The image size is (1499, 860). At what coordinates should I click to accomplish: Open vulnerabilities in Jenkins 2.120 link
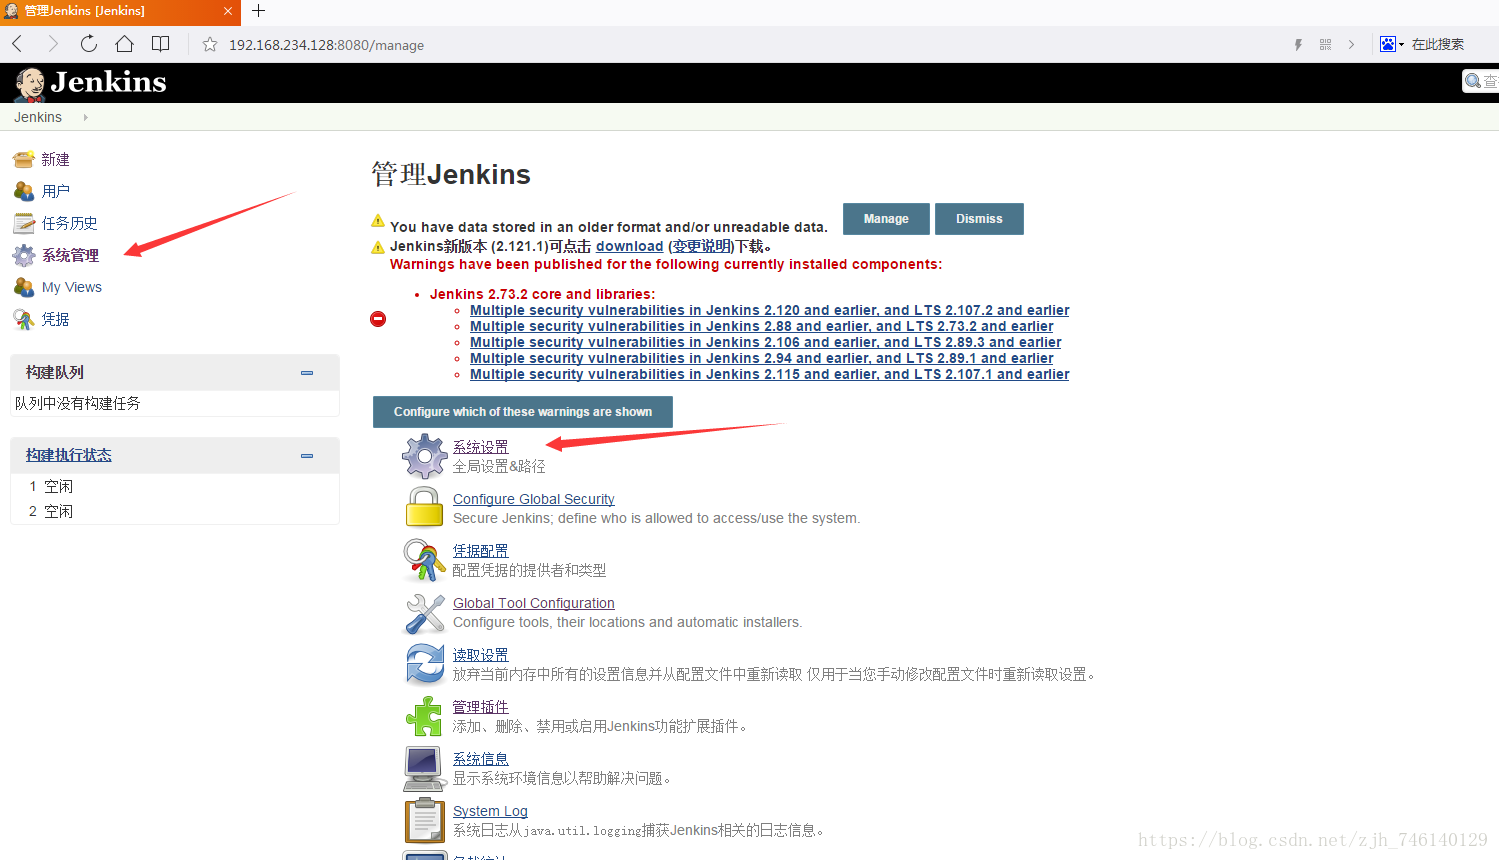[x=770, y=310]
